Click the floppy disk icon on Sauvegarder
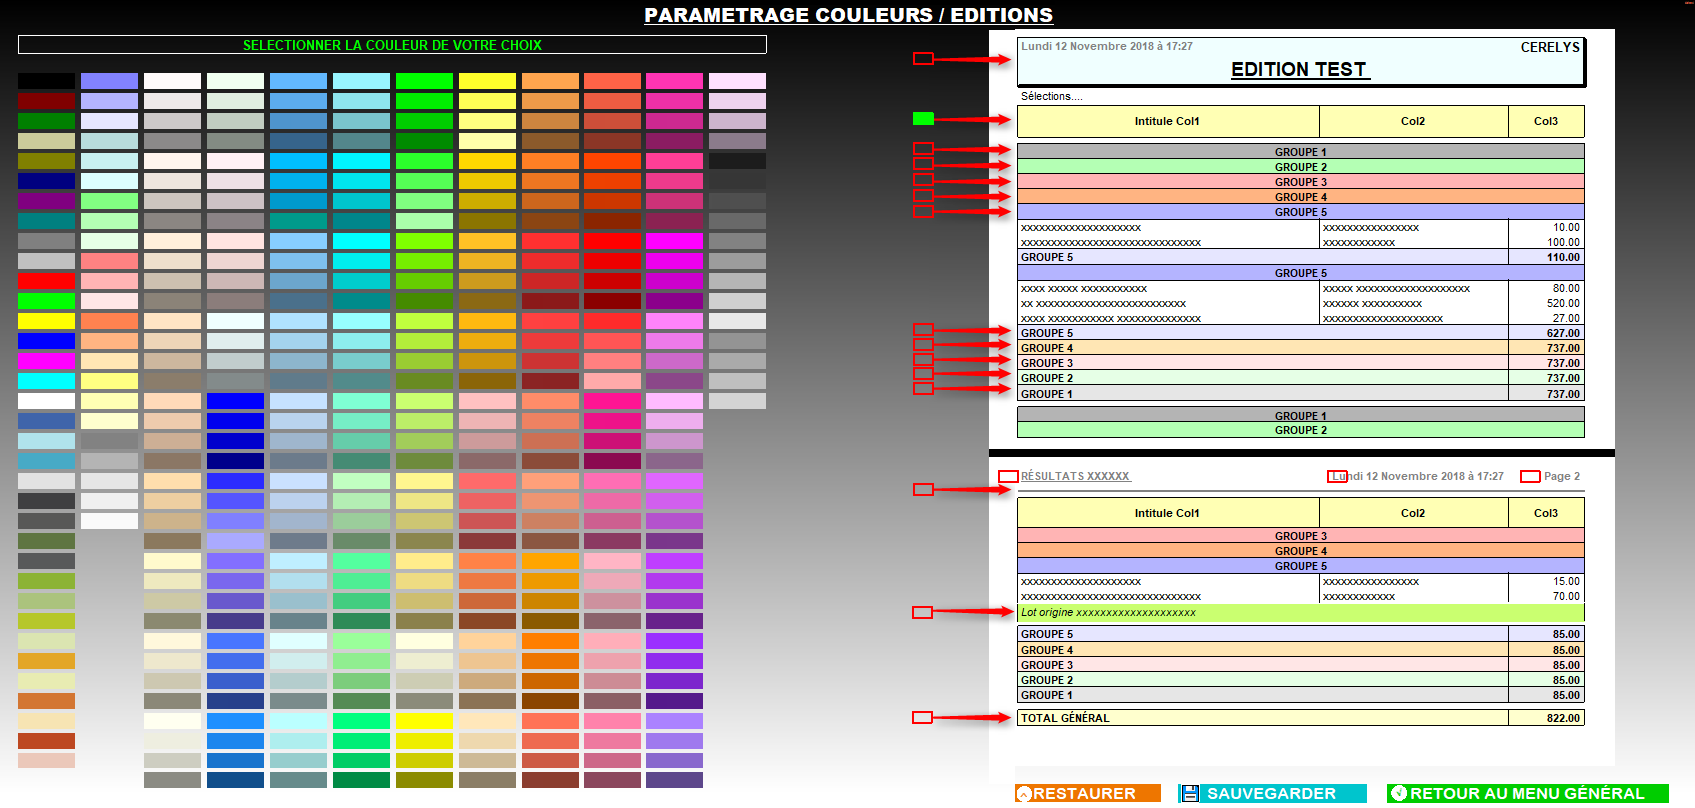1695x808 pixels. click(x=1190, y=794)
